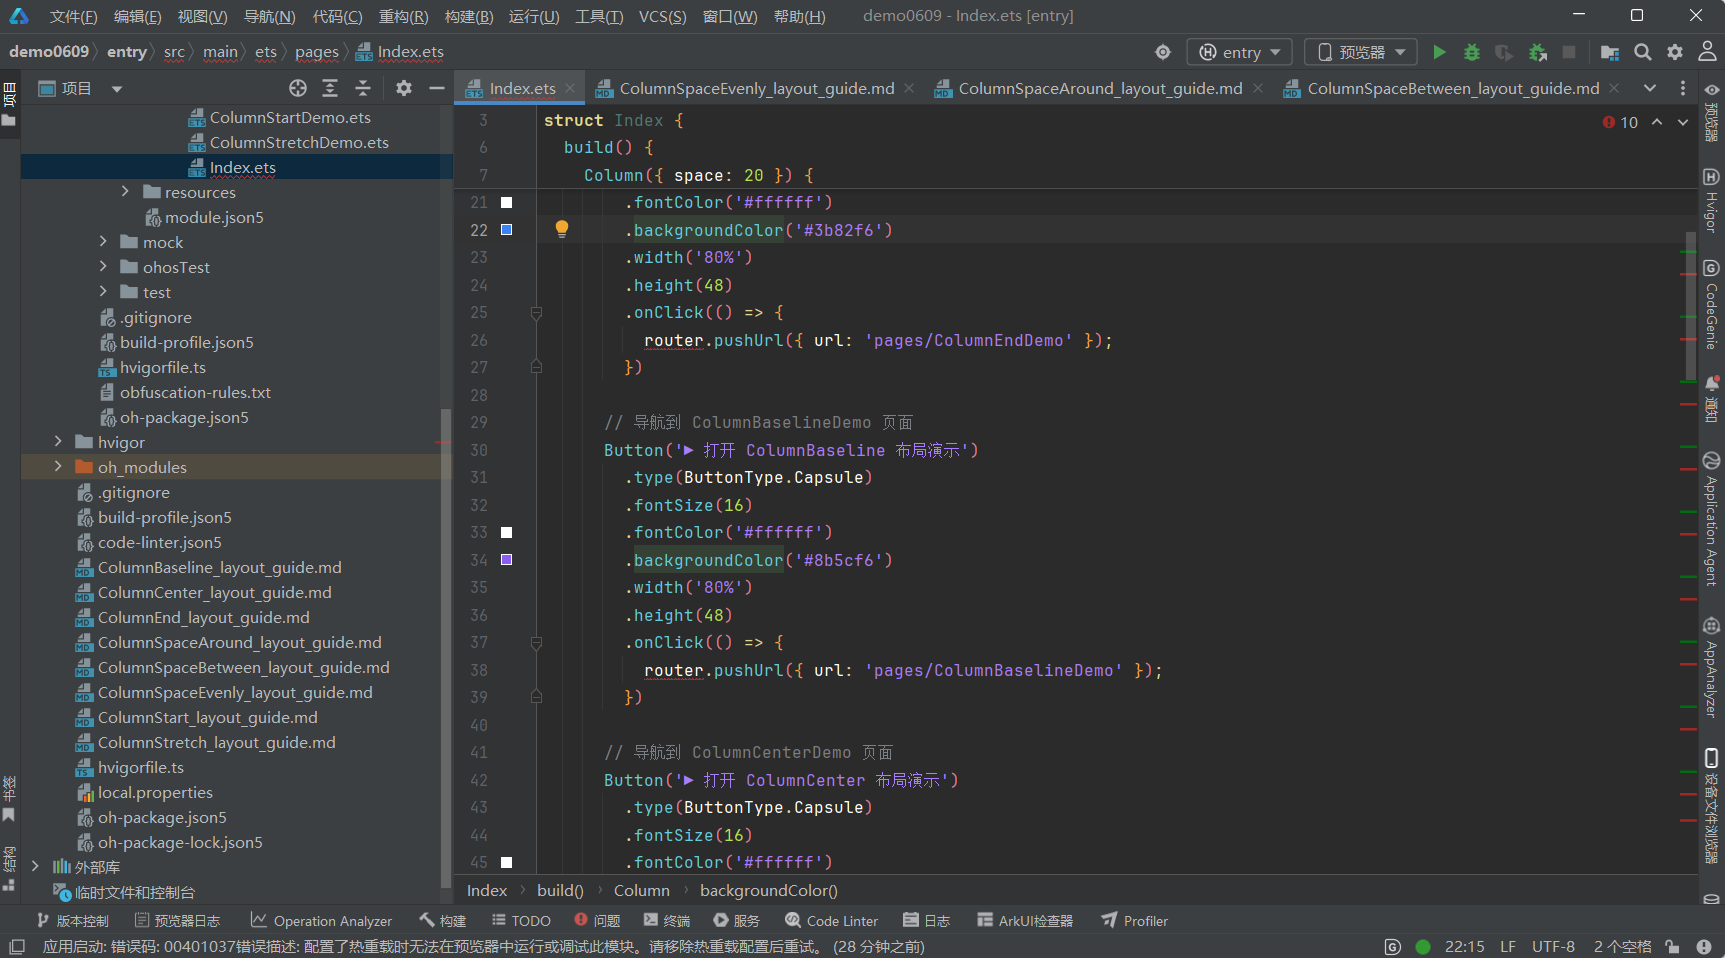Open the VCS menu
The width and height of the screenshot is (1725, 958).
662,16
